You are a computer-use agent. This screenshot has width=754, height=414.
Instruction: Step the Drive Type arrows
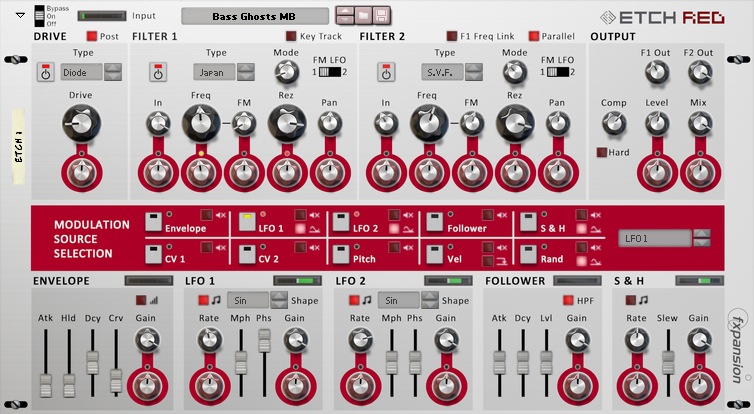(113, 73)
